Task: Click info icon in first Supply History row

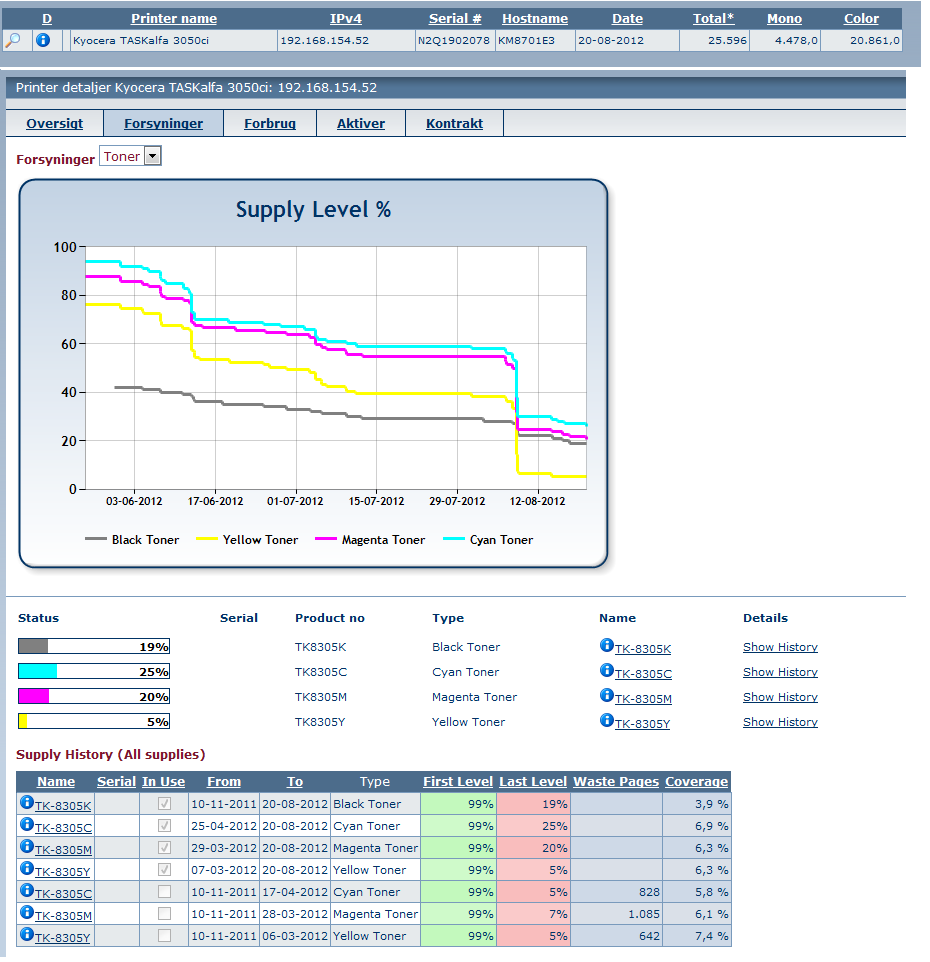Action: (x=27, y=803)
